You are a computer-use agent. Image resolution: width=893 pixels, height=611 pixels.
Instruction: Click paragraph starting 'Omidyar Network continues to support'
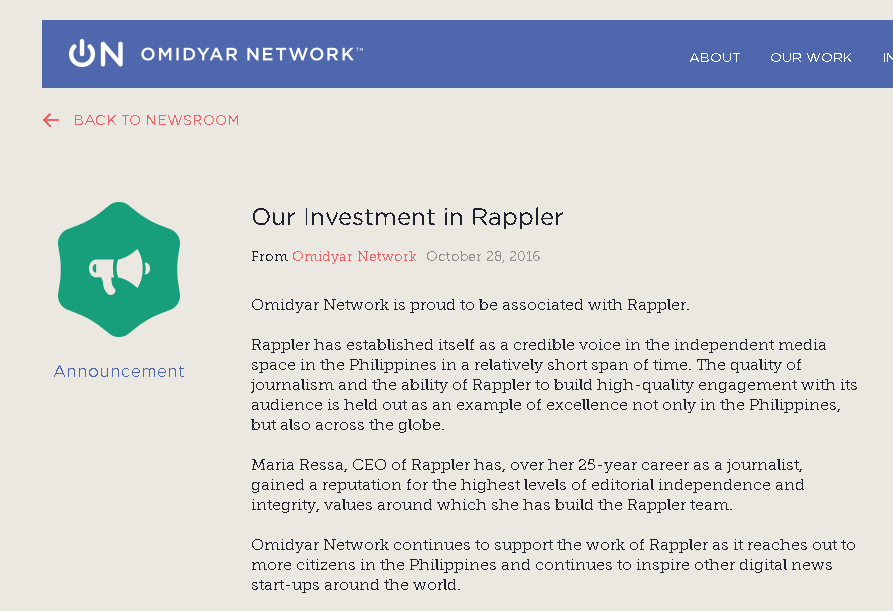553,565
